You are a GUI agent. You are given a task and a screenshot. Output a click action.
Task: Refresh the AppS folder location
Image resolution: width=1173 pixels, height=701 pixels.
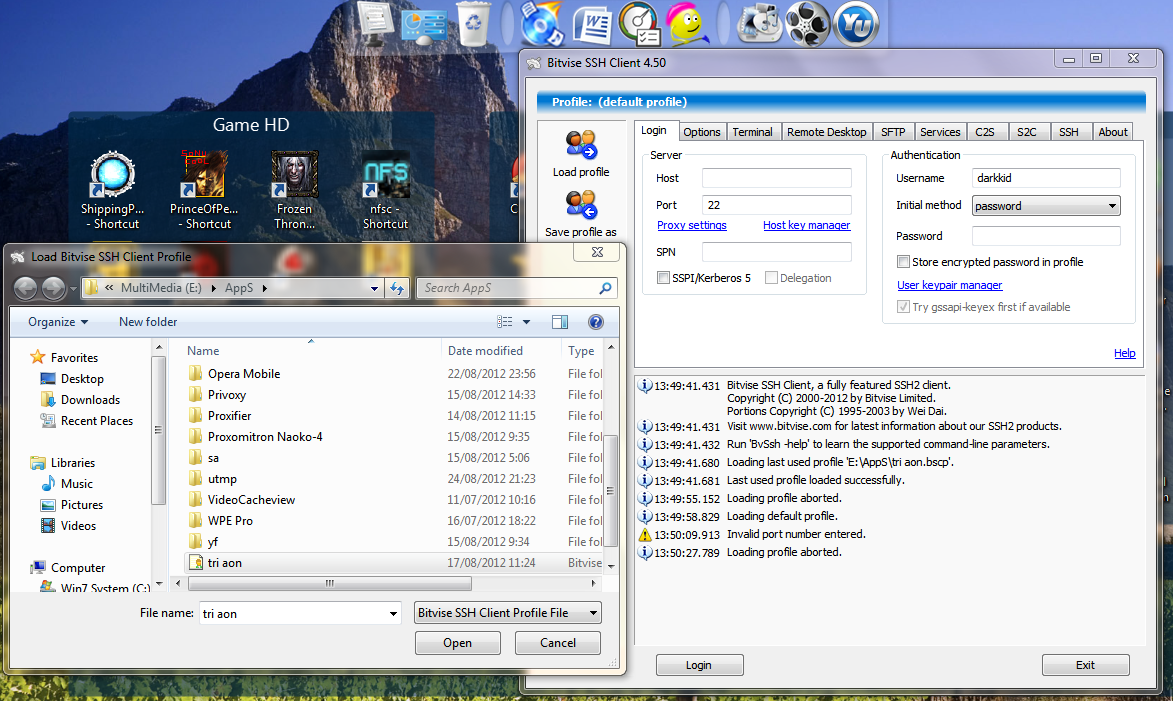coord(397,288)
